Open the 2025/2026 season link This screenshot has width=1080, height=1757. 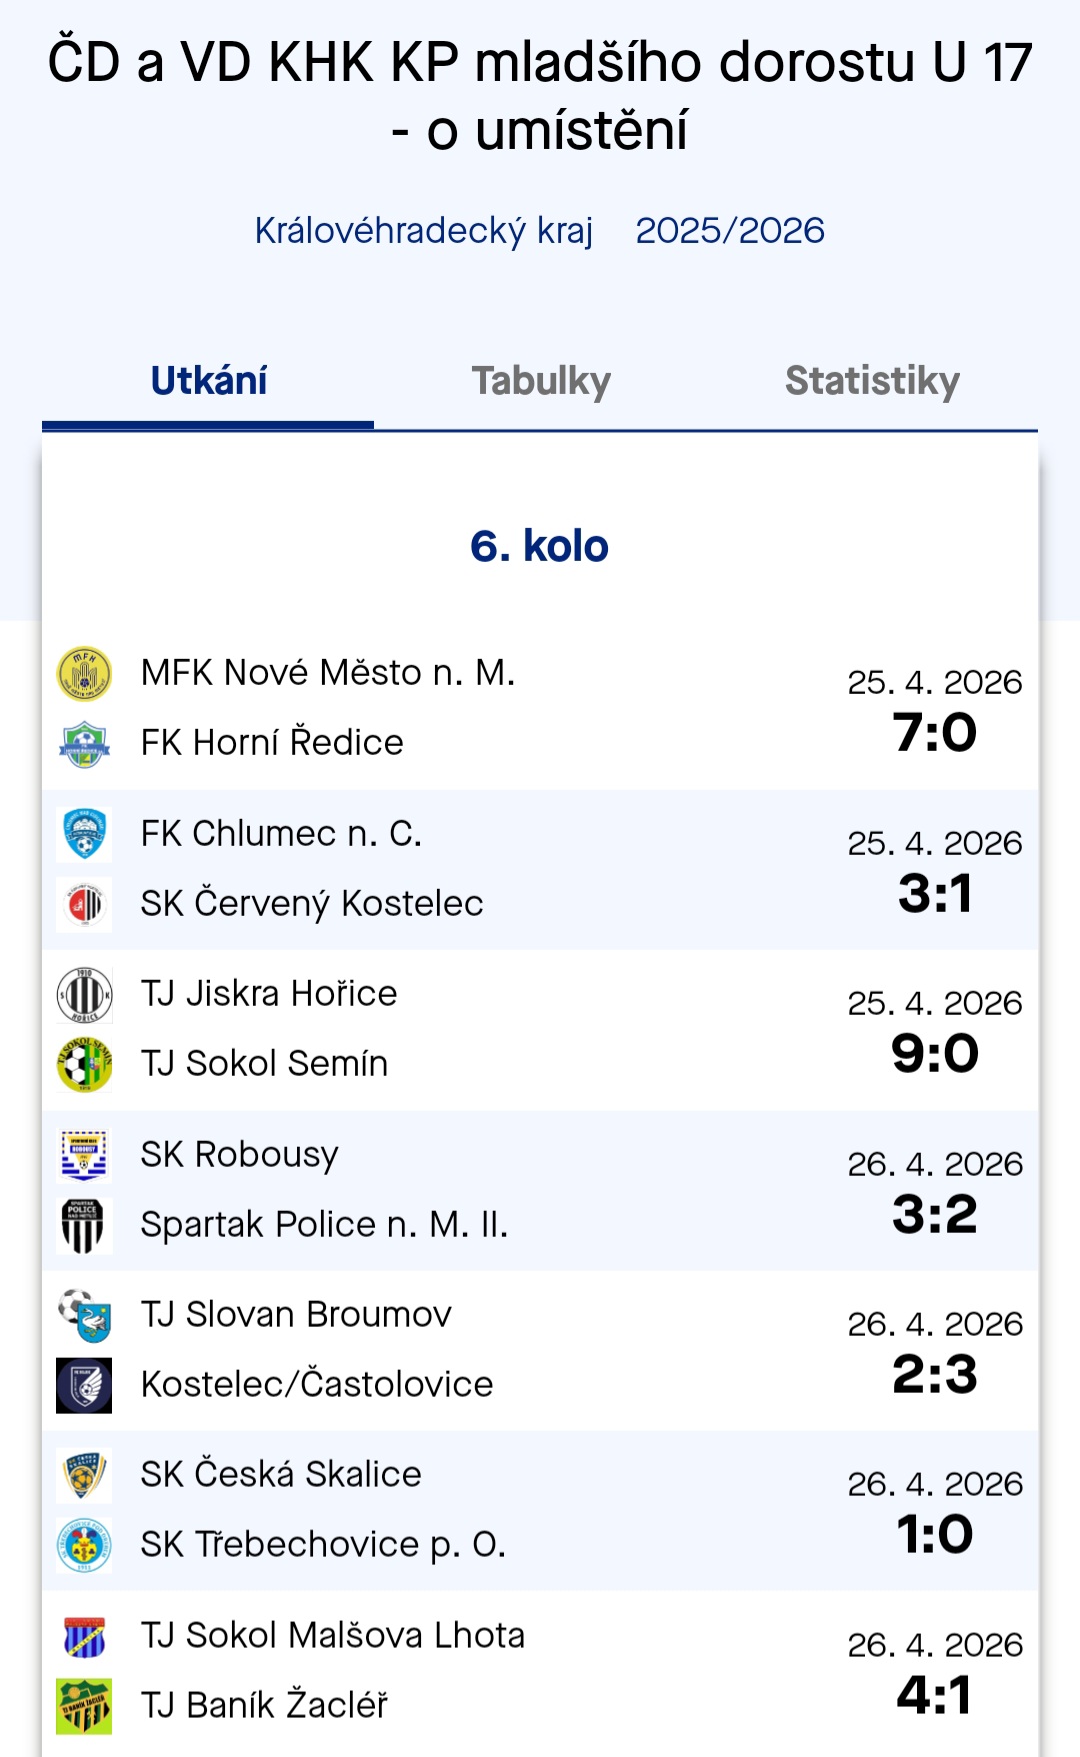tap(730, 231)
